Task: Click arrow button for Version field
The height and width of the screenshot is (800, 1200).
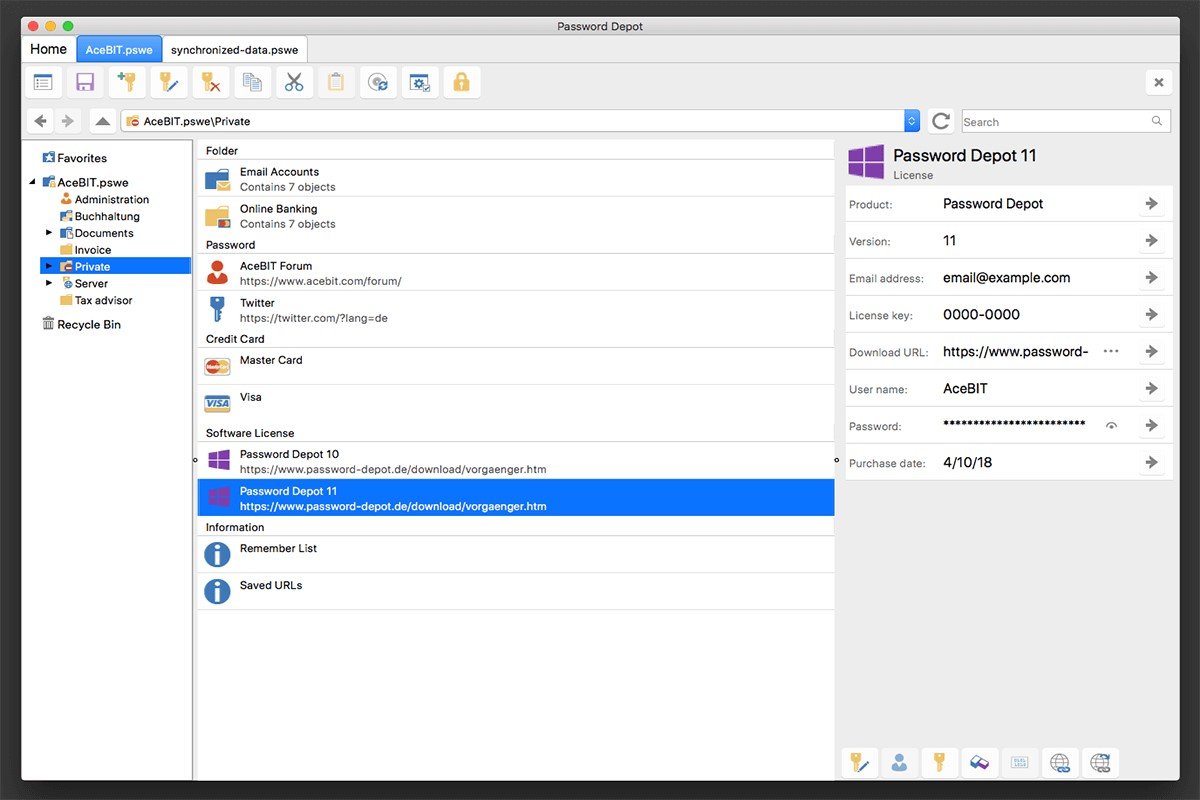Action: [x=1152, y=241]
